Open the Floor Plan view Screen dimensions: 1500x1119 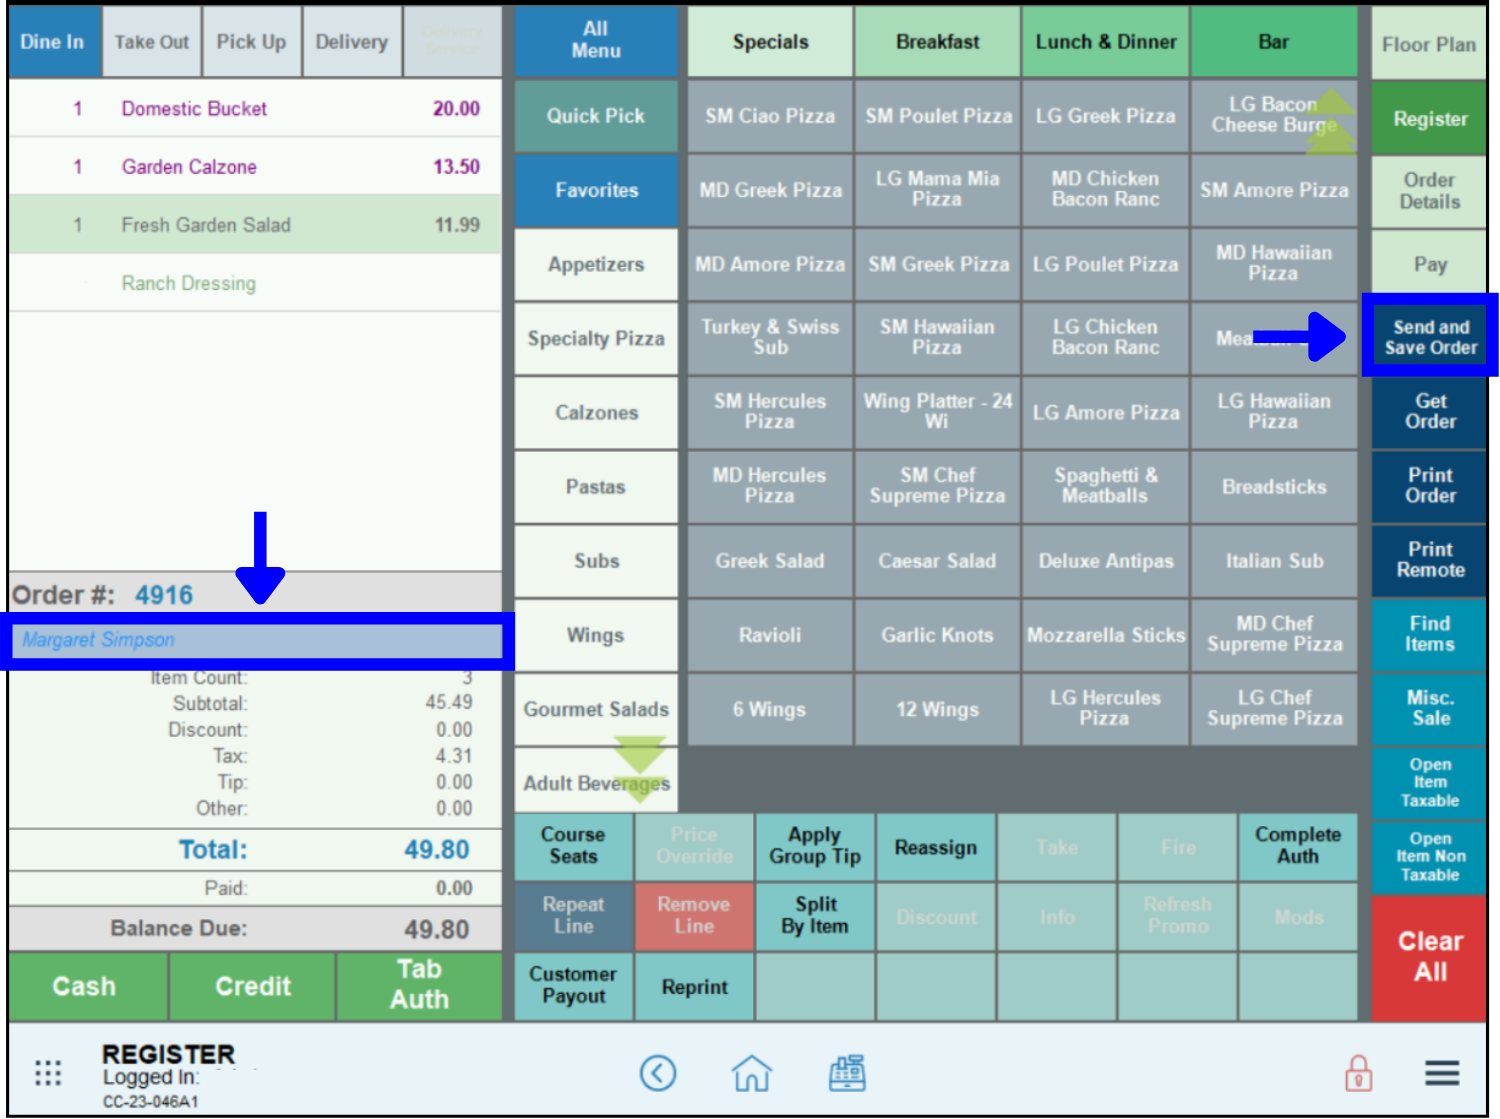[x=1428, y=44]
